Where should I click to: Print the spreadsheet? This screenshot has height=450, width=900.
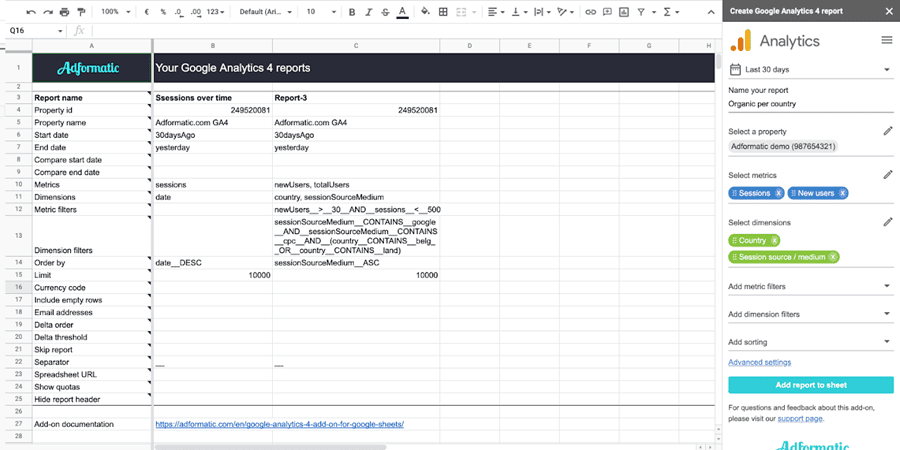pyautogui.click(x=64, y=11)
